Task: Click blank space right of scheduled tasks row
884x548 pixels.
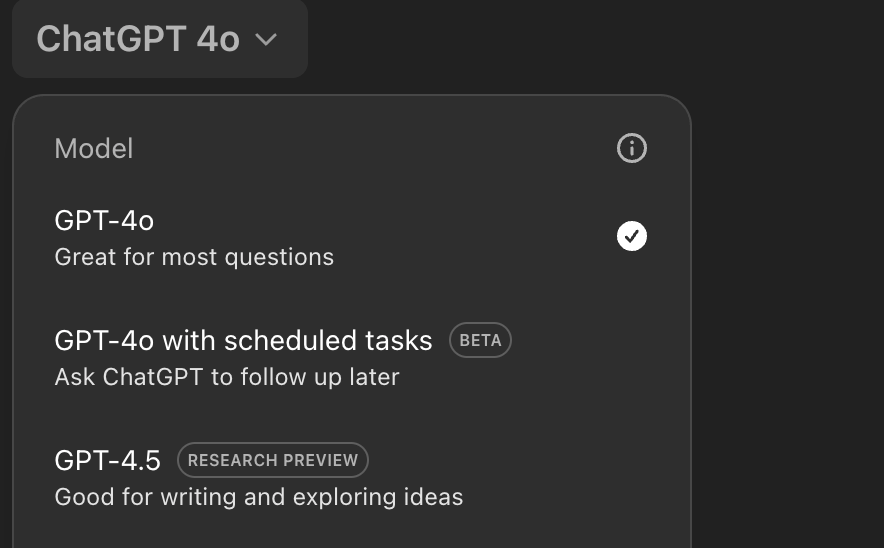Action: tap(590, 355)
